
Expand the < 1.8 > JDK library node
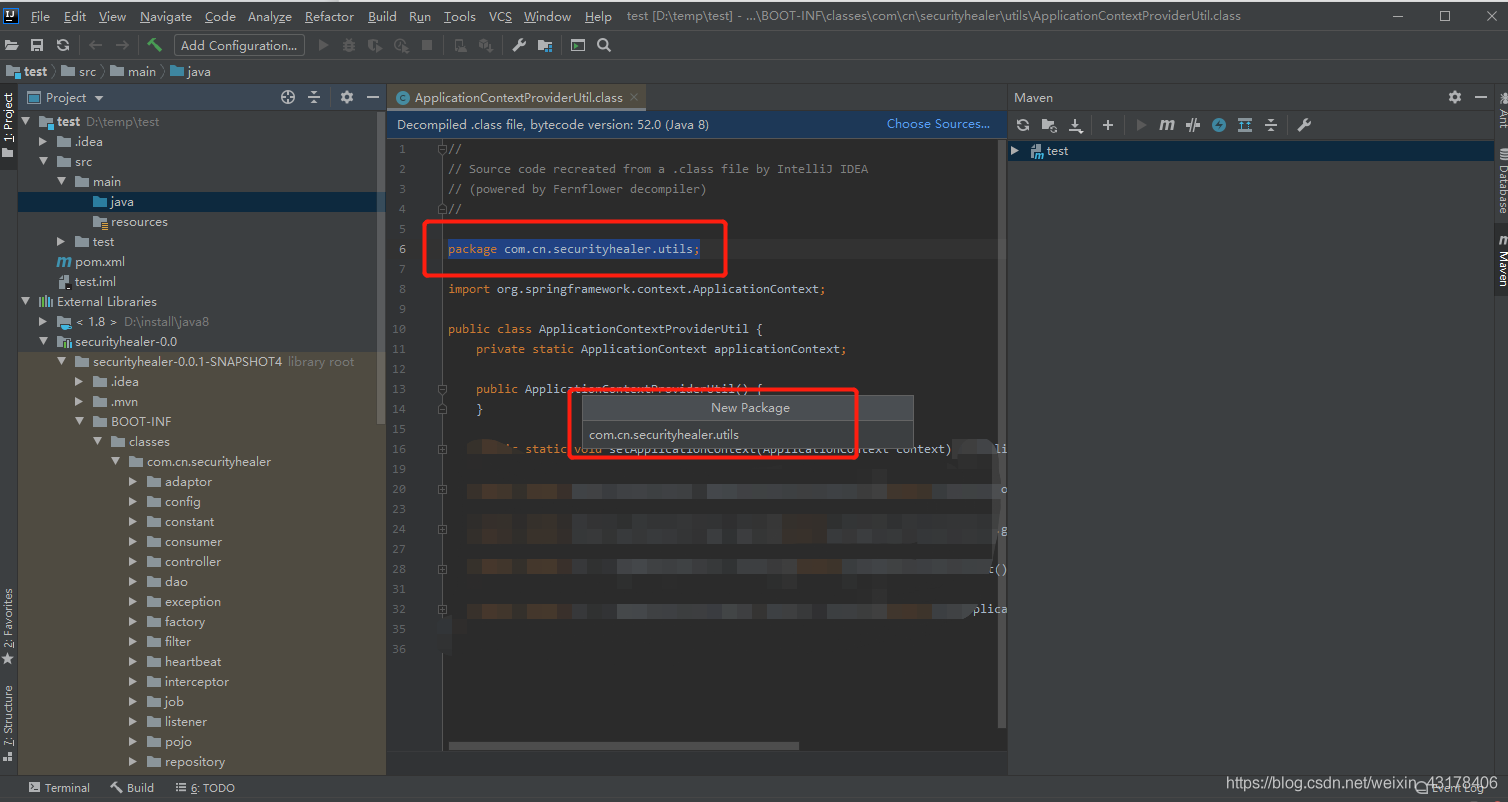[43, 321]
